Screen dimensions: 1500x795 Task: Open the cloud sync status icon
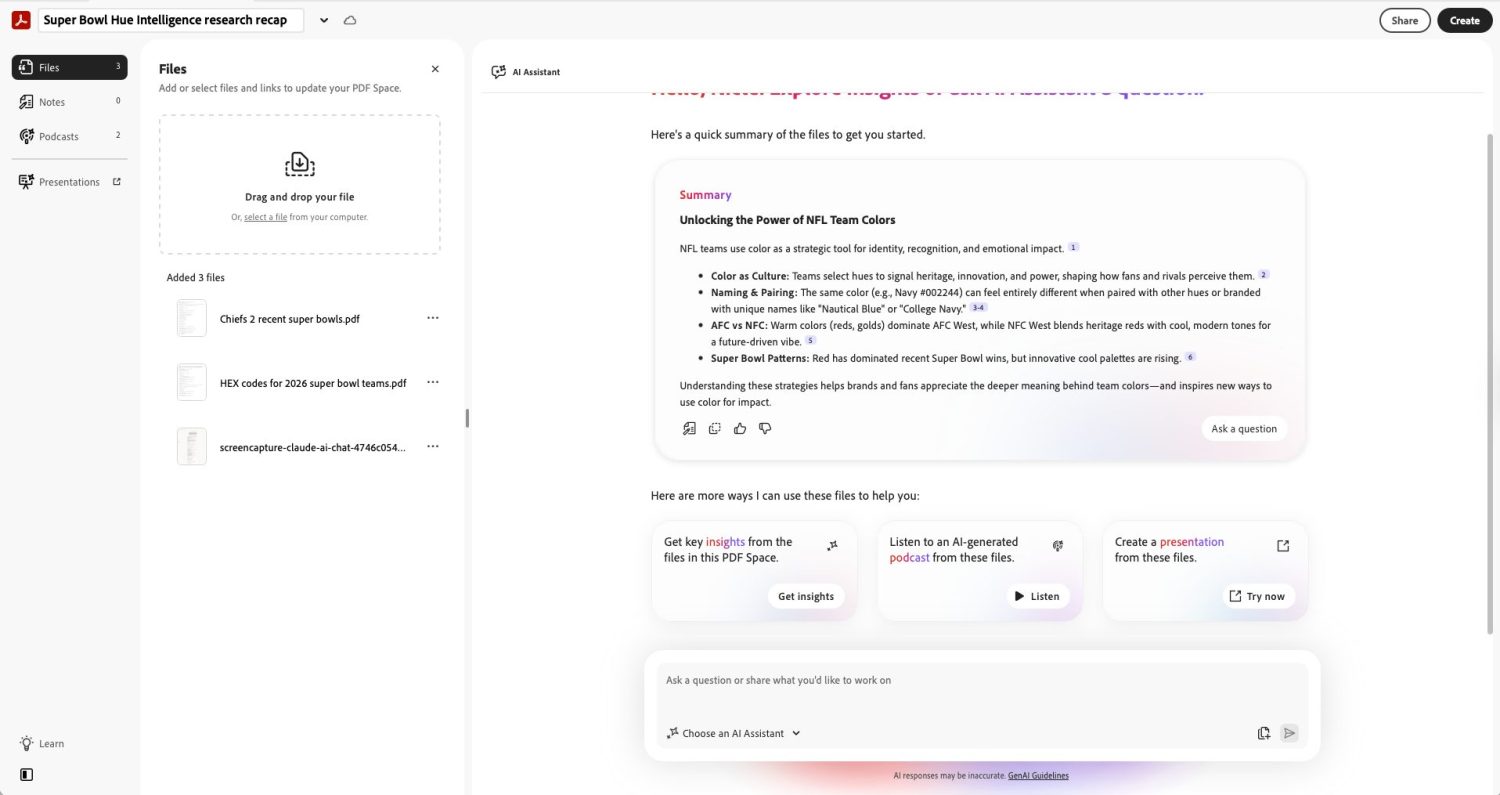[x=350, y=20]
